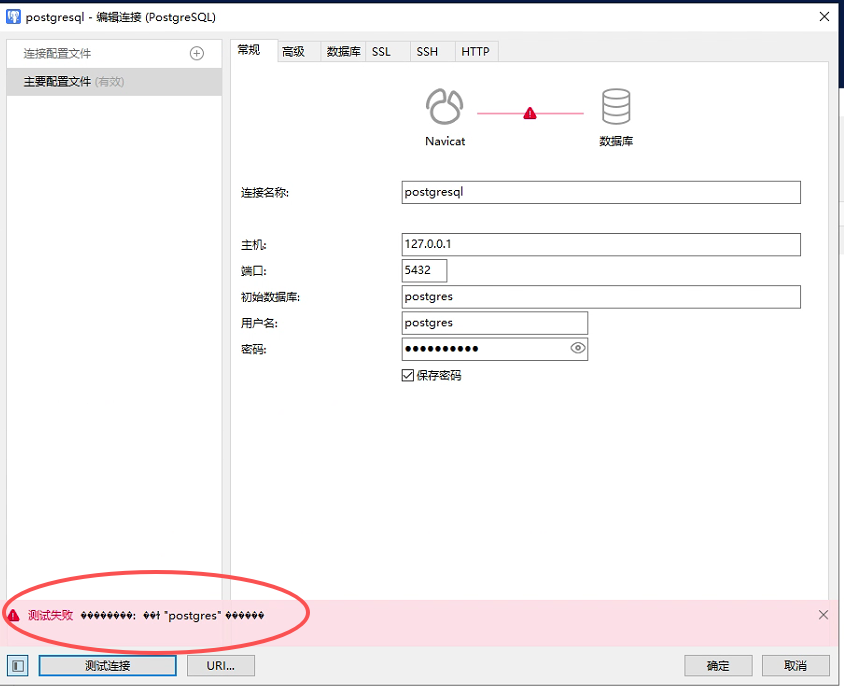Screen dimensions: 844x686
Task: Open the URI... button
Action: click(221, 666)
